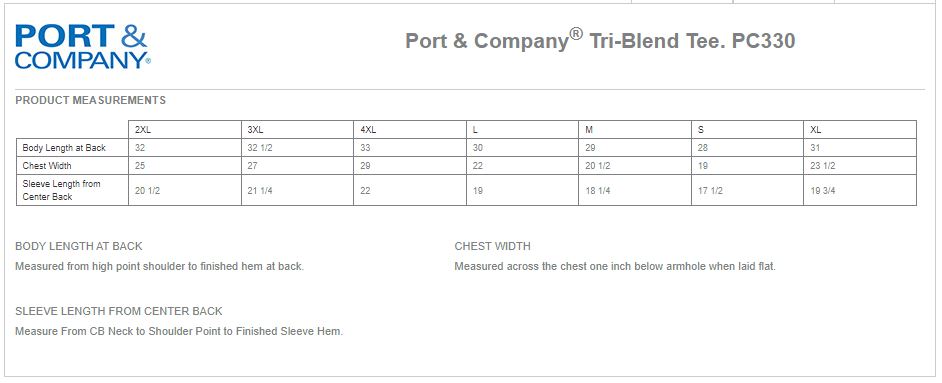Viewport: 942px width, 383px height.
Task: Click the 3XL body length value 32 1/2
Action: click(x=260, y=148)
